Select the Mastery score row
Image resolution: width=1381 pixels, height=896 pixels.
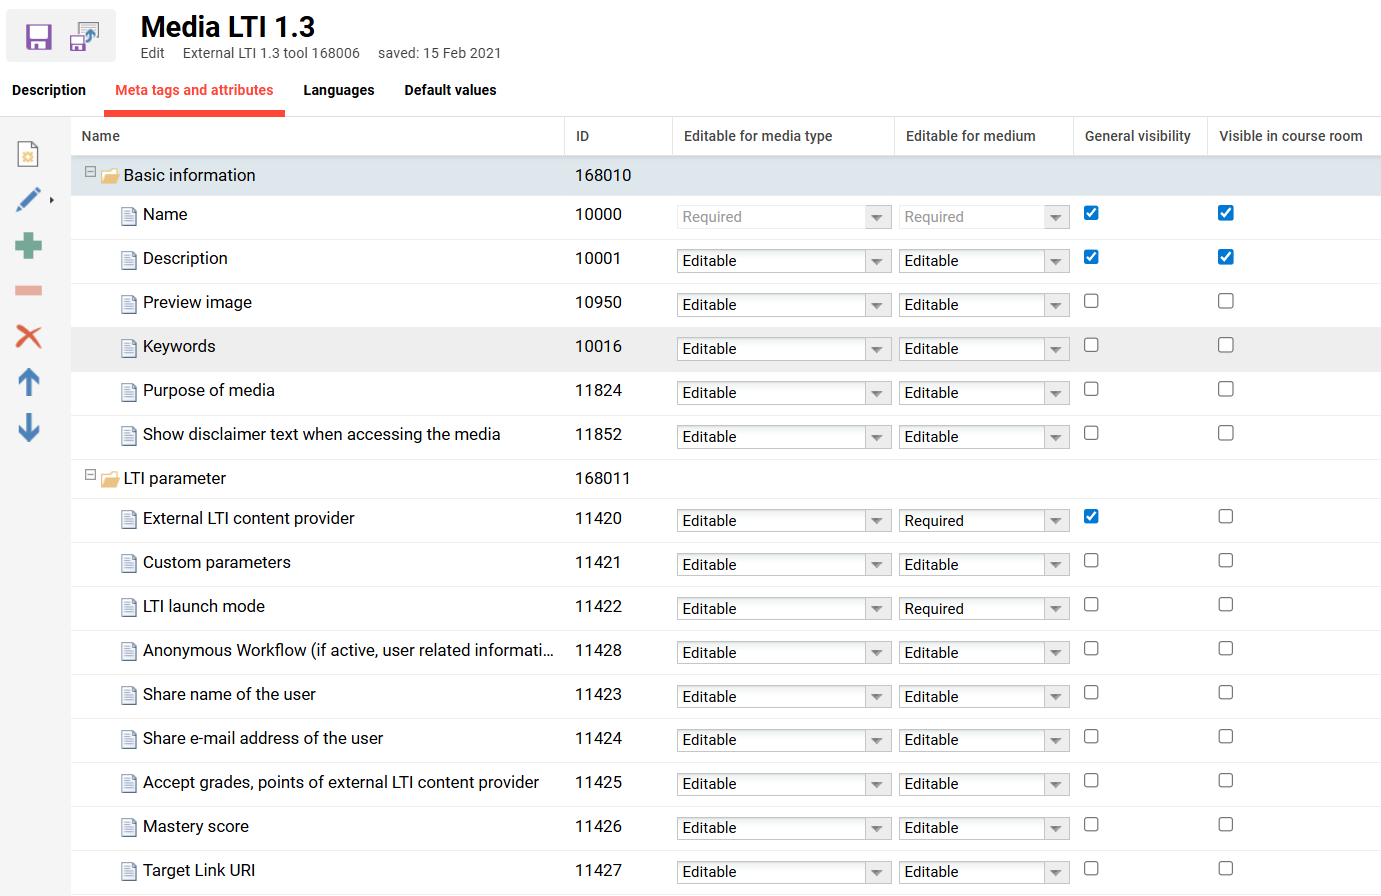(196, 827)
